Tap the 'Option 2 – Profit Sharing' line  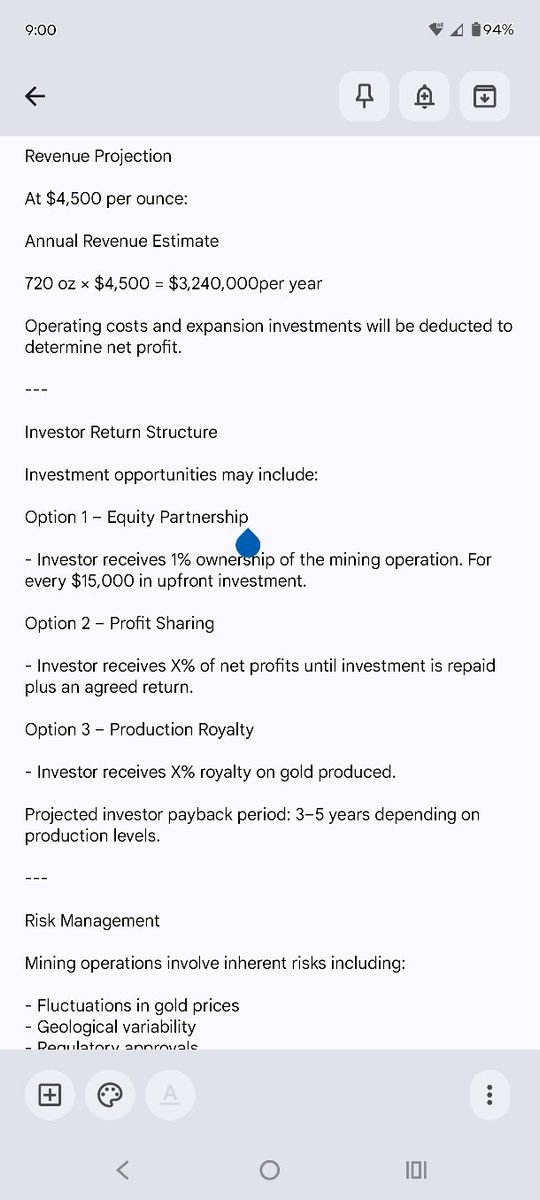(119, 623)
